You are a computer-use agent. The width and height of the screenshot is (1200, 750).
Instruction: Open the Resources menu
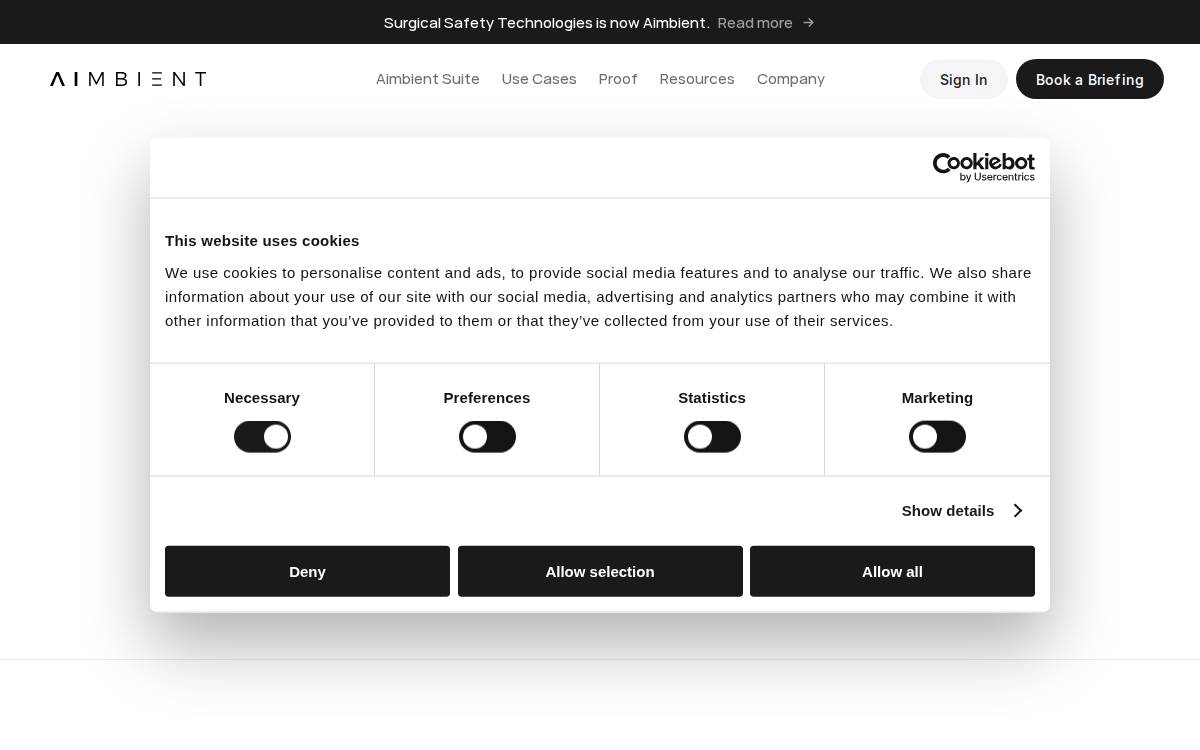697,79
